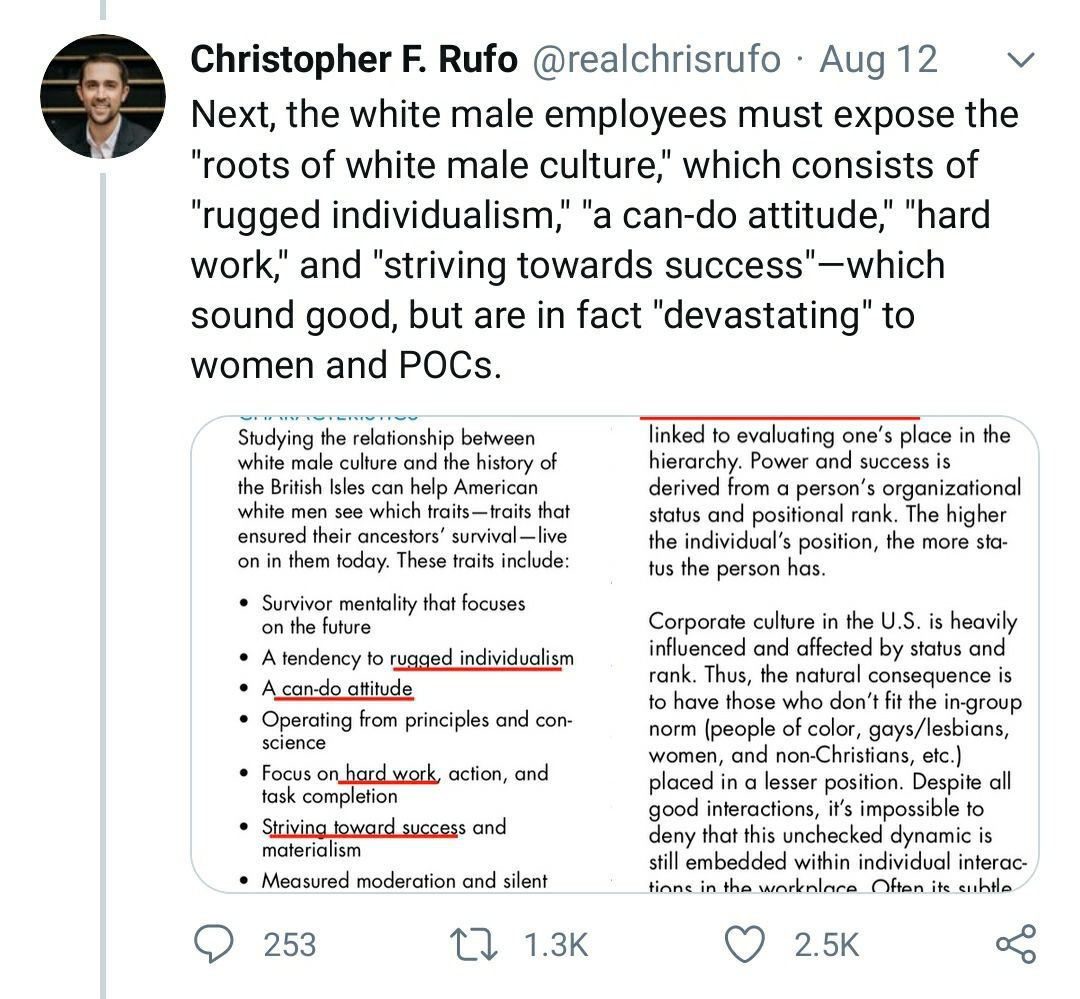Screen dimensions: 1080x999
Task: View the 253 replies count
Action: [x=290, y=944]
